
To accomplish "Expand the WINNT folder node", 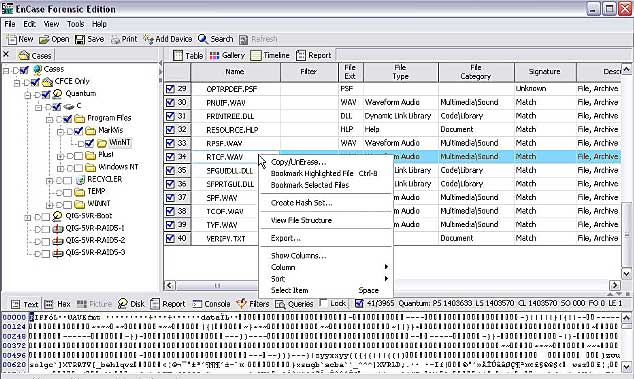I will tap(49, 205).
